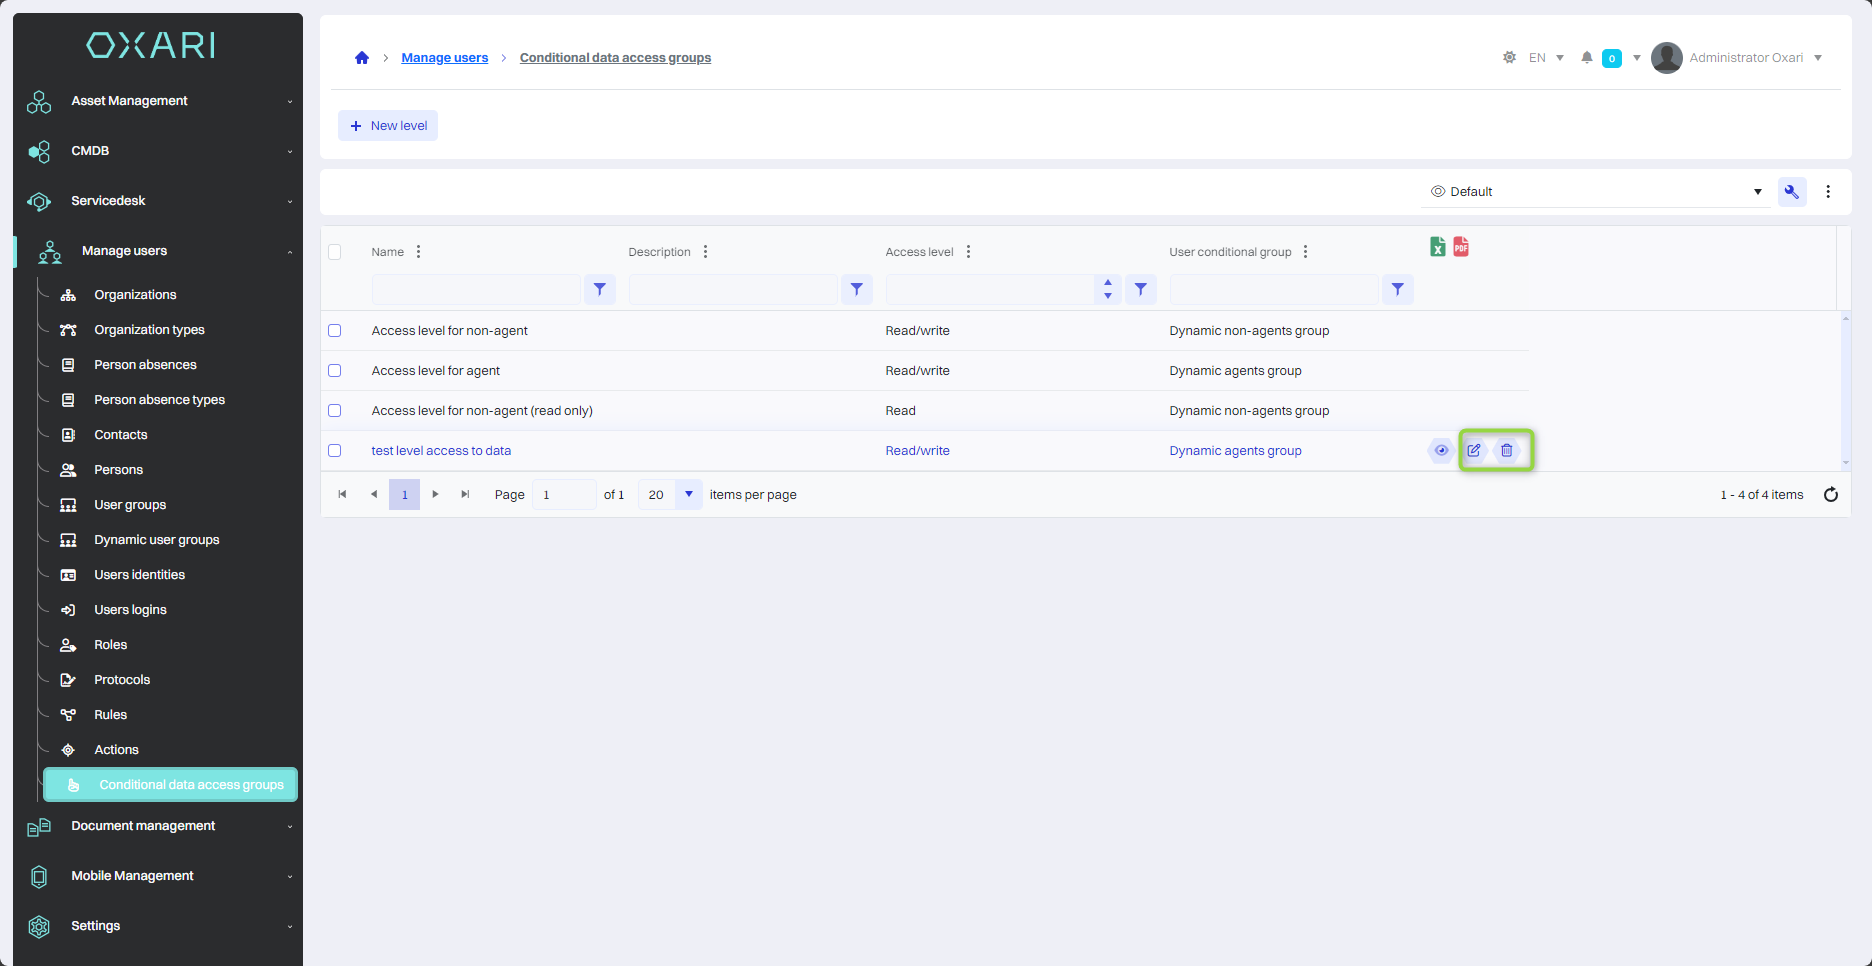Export table to Excel file

pos(1437,247)
